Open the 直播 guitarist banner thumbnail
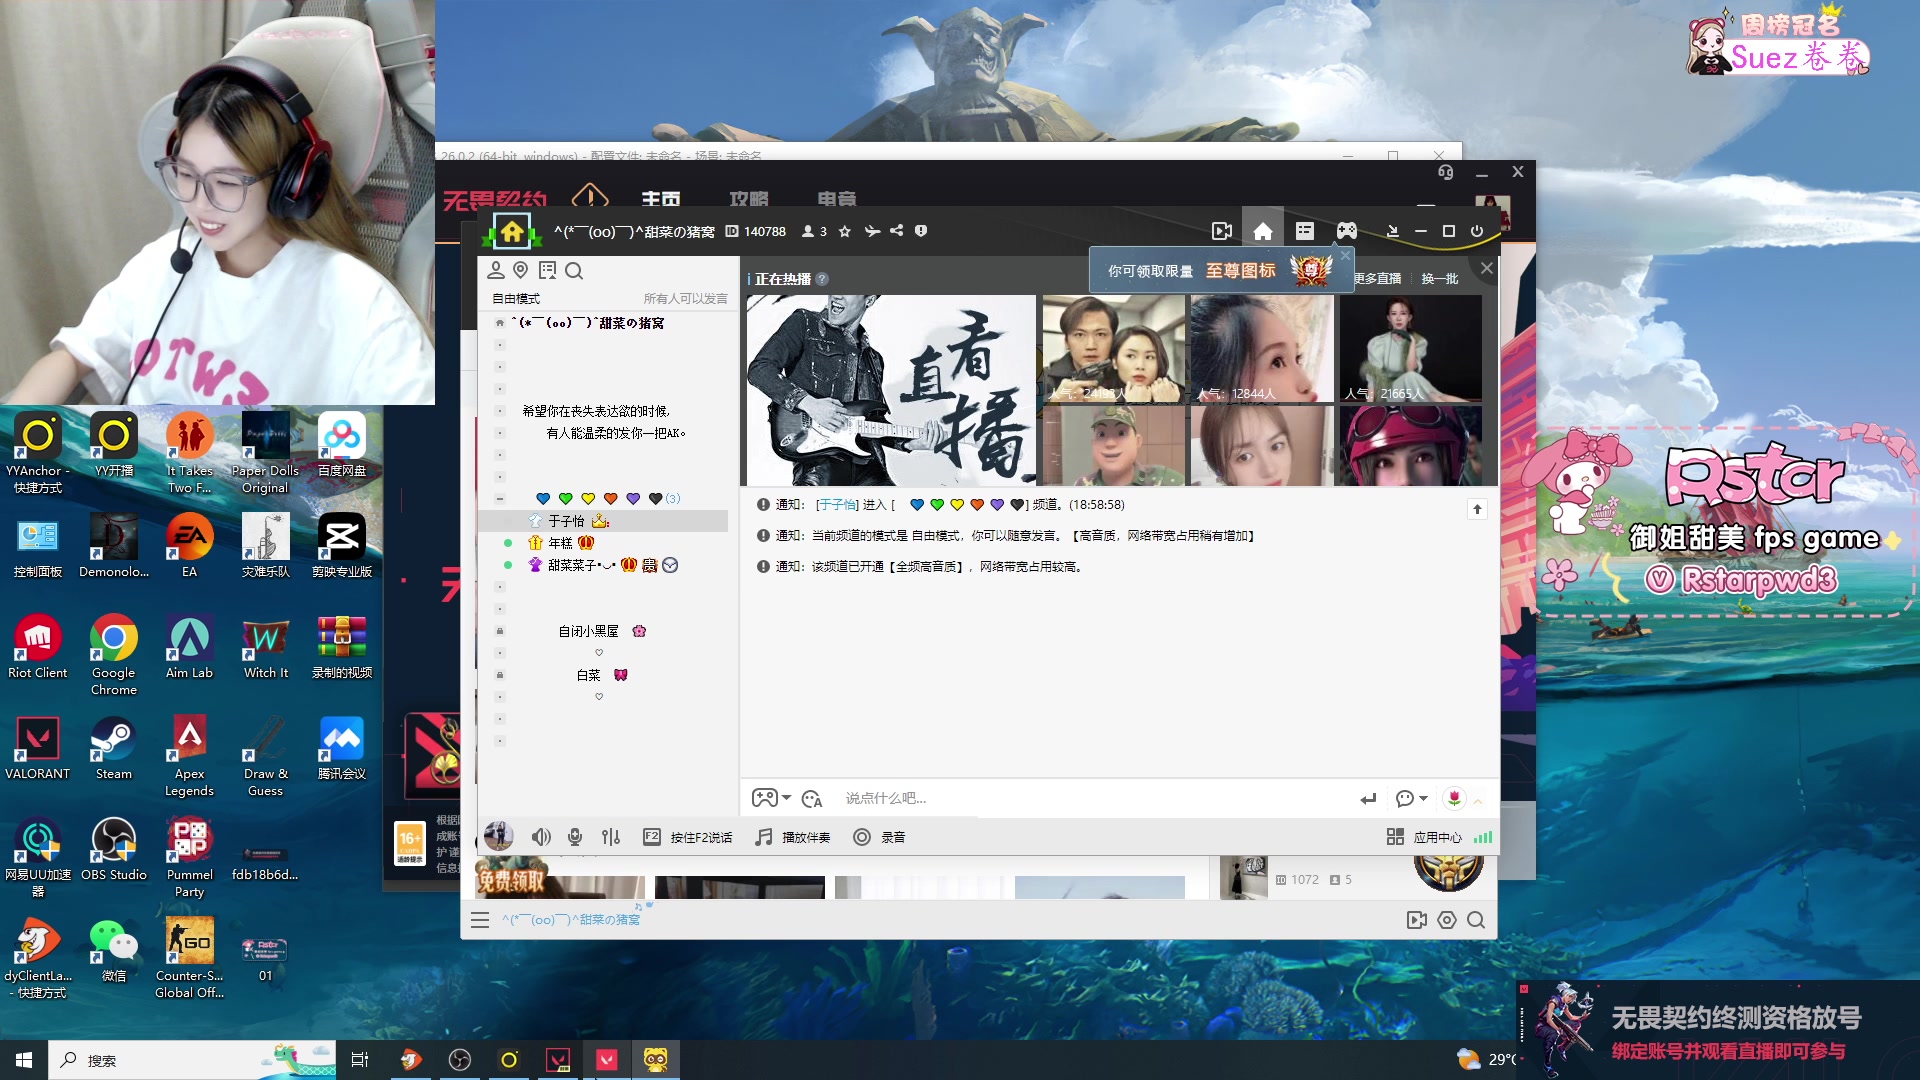The width and height of the screenshot is (1920, 1080). (x=891, y=390)
